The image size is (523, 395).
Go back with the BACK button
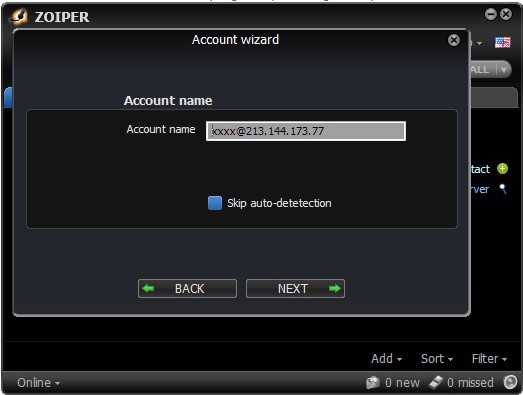click(187, 289)
